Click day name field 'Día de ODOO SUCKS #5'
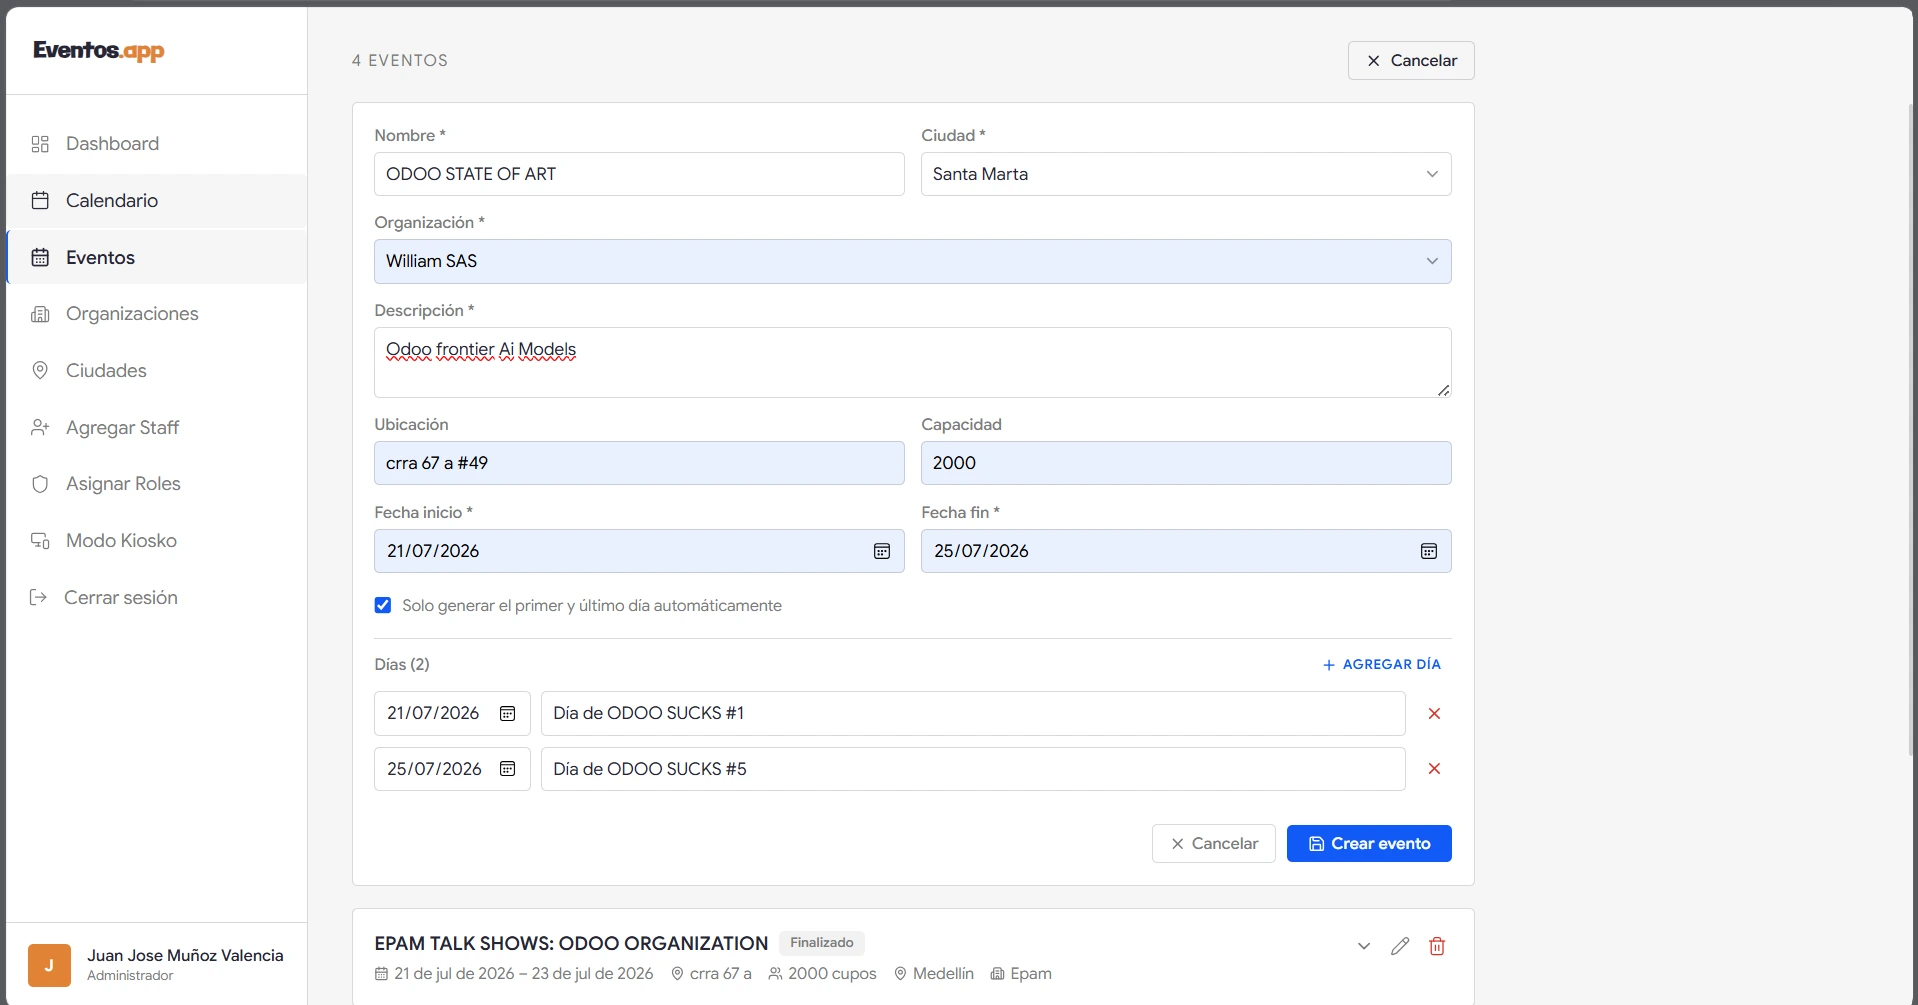 (x=973, y=769)
